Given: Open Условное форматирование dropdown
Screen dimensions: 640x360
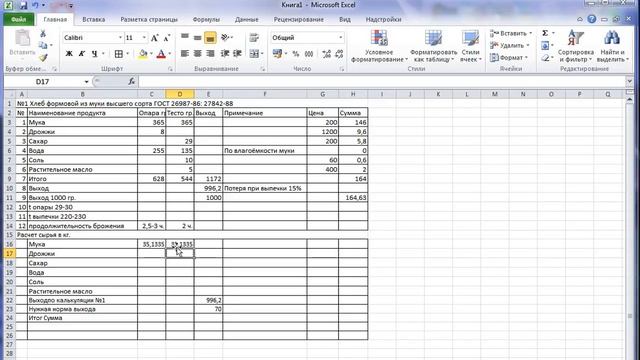Looking at the screenshot, I should click(379, 47).
